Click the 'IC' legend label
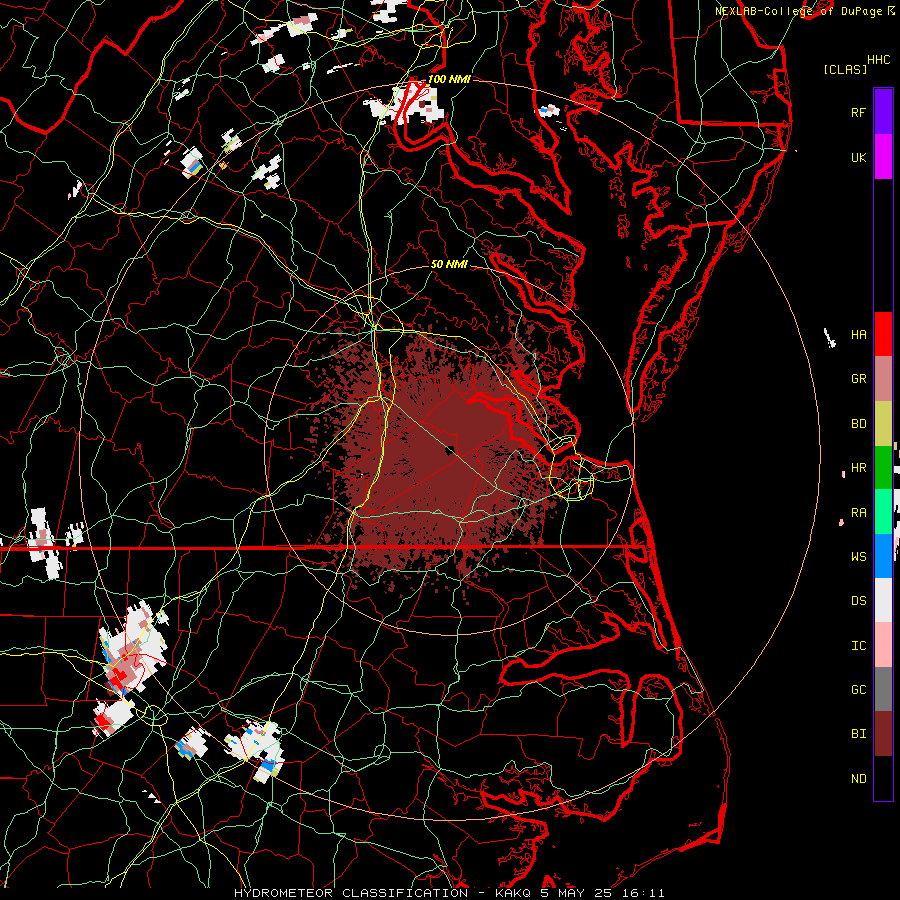 coord(858,645)
